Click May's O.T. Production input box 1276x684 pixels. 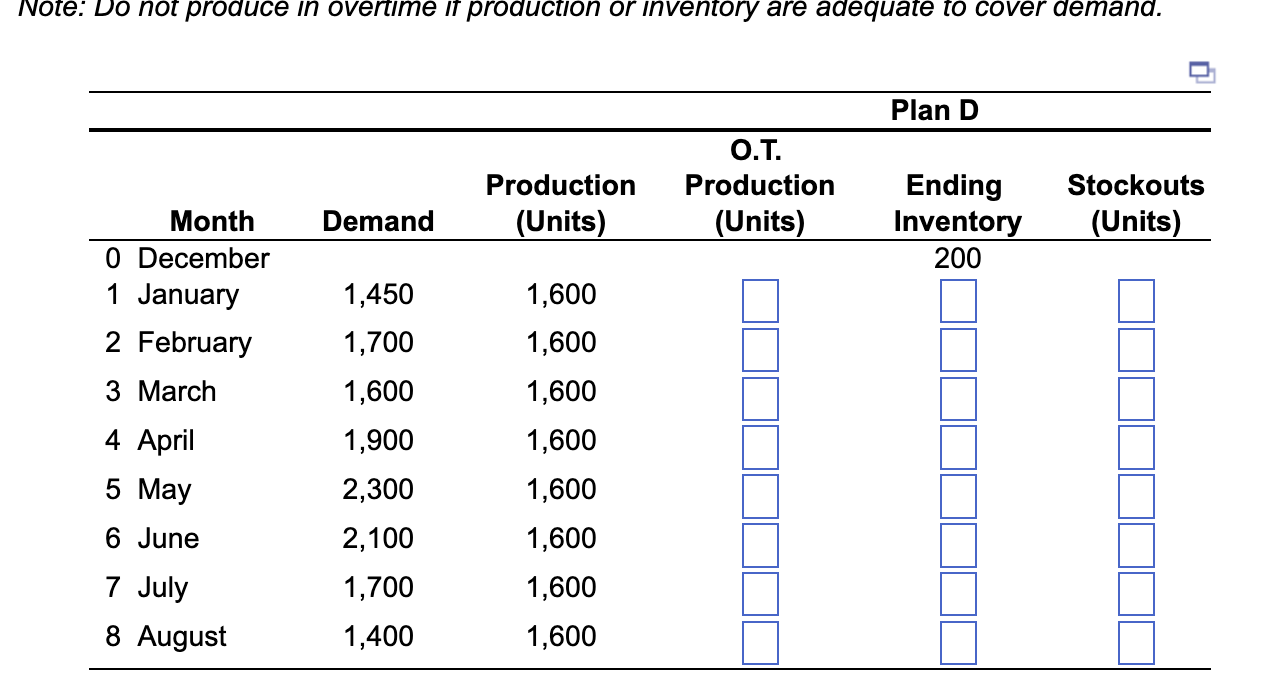(761, 494)
